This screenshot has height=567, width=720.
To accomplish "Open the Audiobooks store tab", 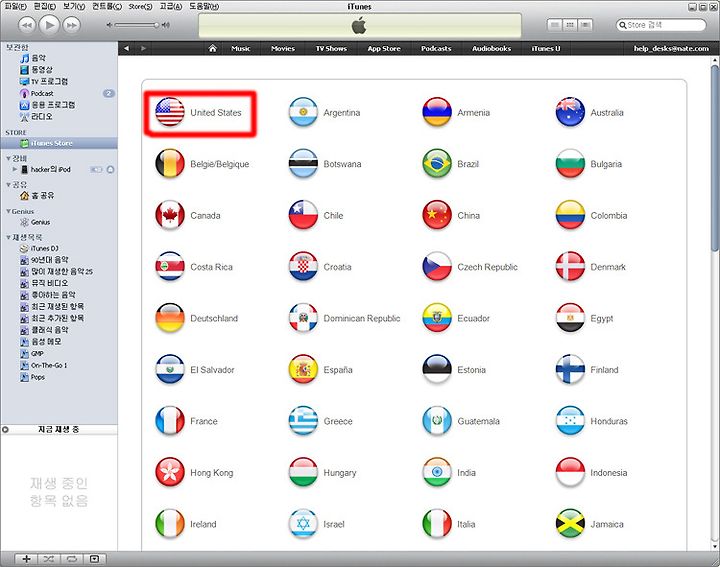I will 491,48.
